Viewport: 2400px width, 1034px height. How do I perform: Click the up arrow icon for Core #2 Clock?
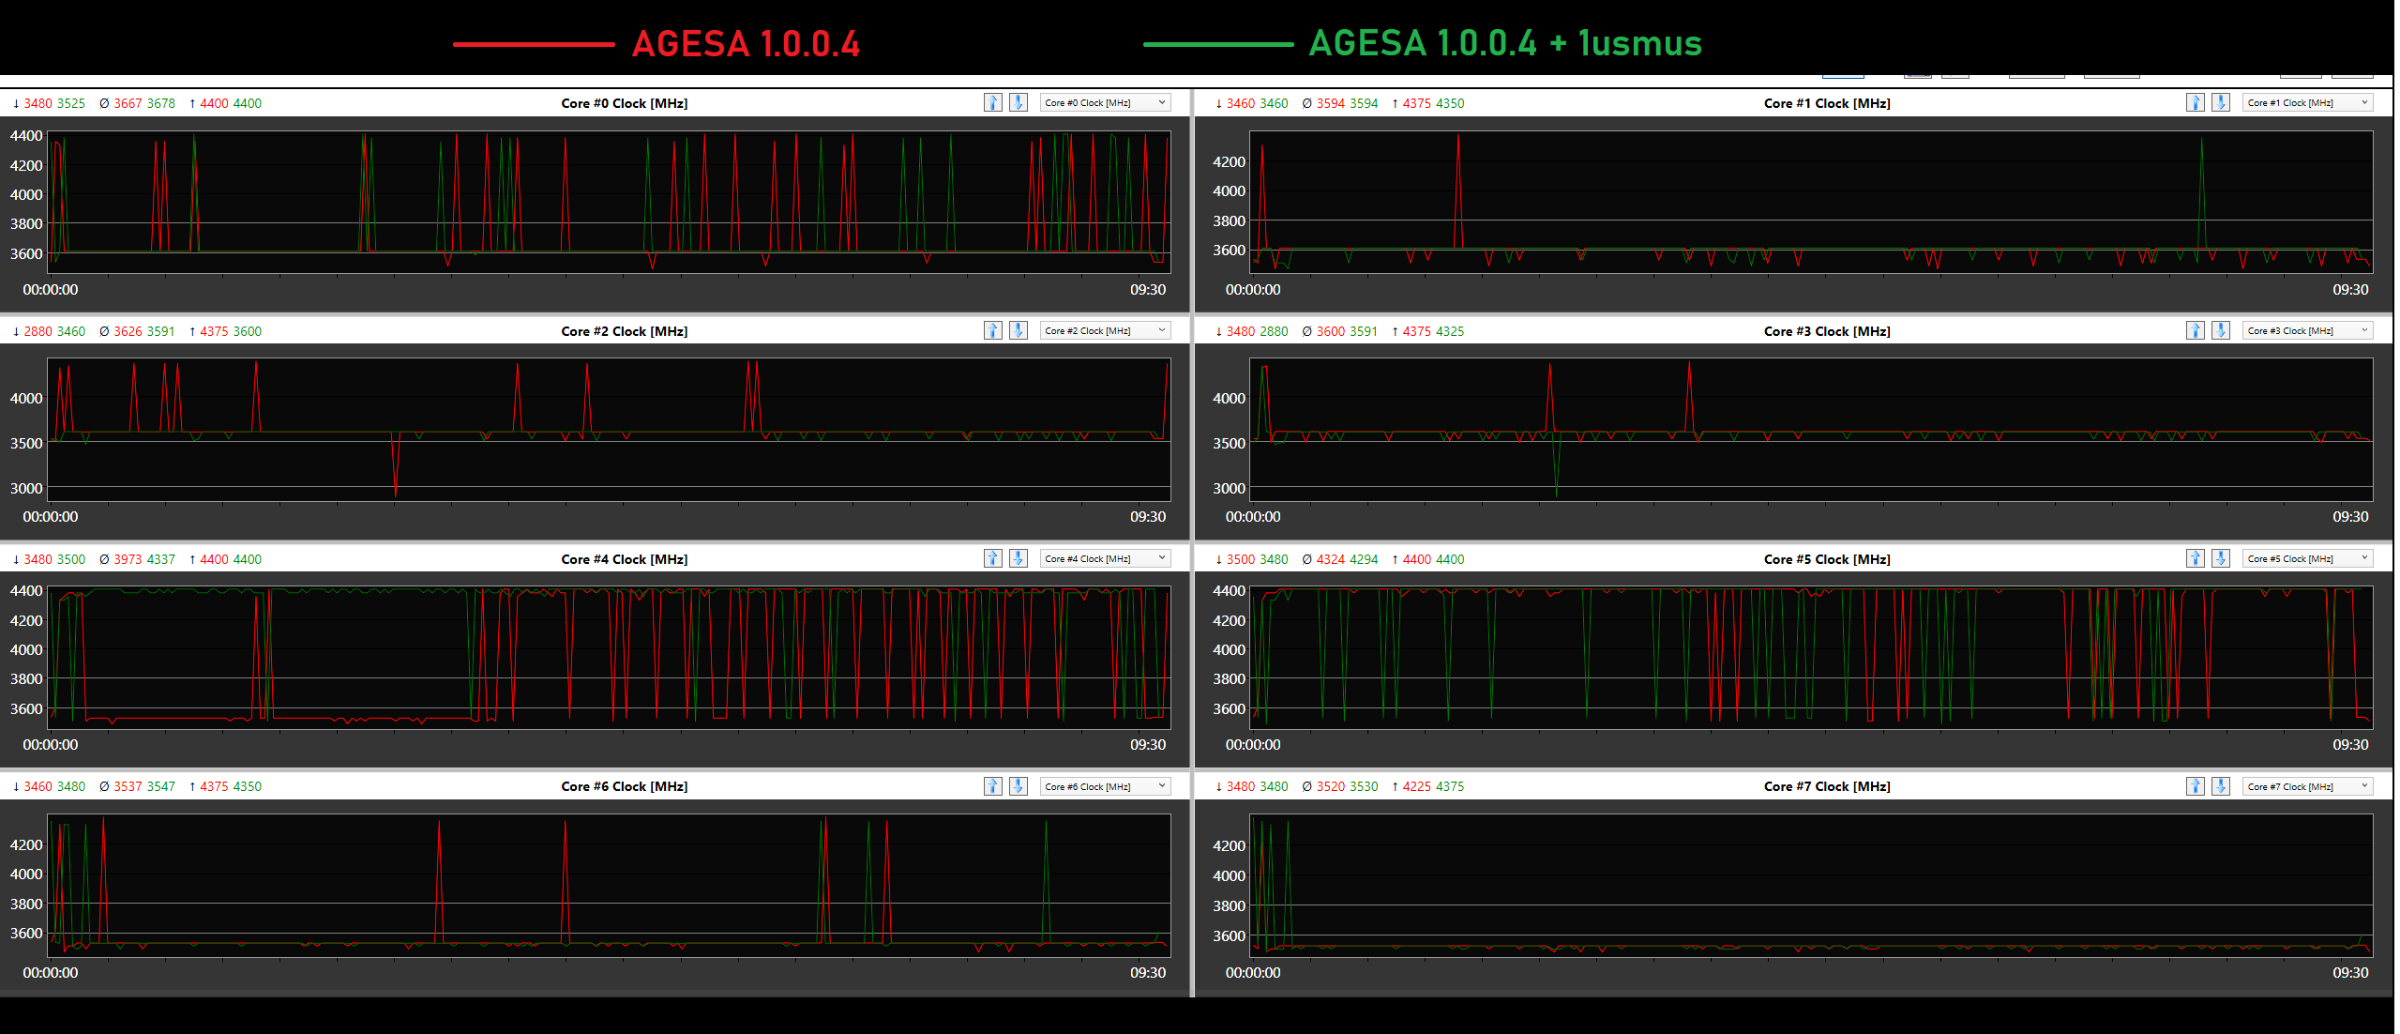pyautogui.click(x=993, y=331)
